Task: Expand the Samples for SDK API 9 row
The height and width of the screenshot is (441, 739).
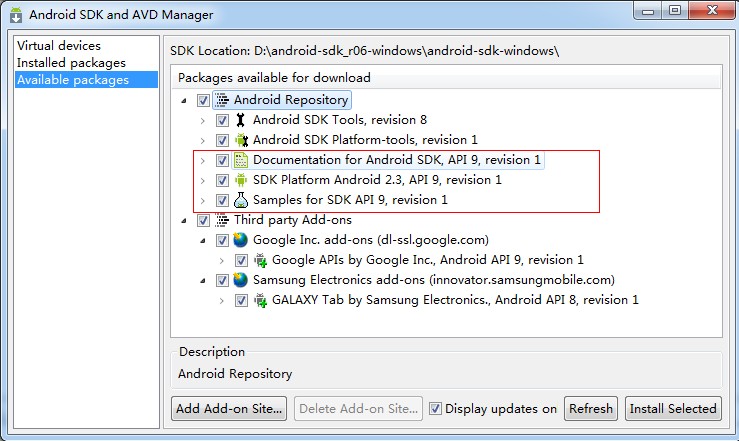Action: click(203, 201)
